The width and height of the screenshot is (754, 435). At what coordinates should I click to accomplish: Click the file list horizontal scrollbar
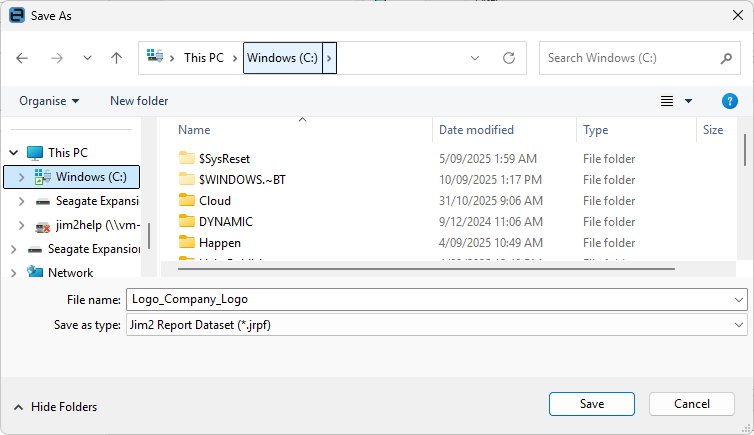click(426, 269)
